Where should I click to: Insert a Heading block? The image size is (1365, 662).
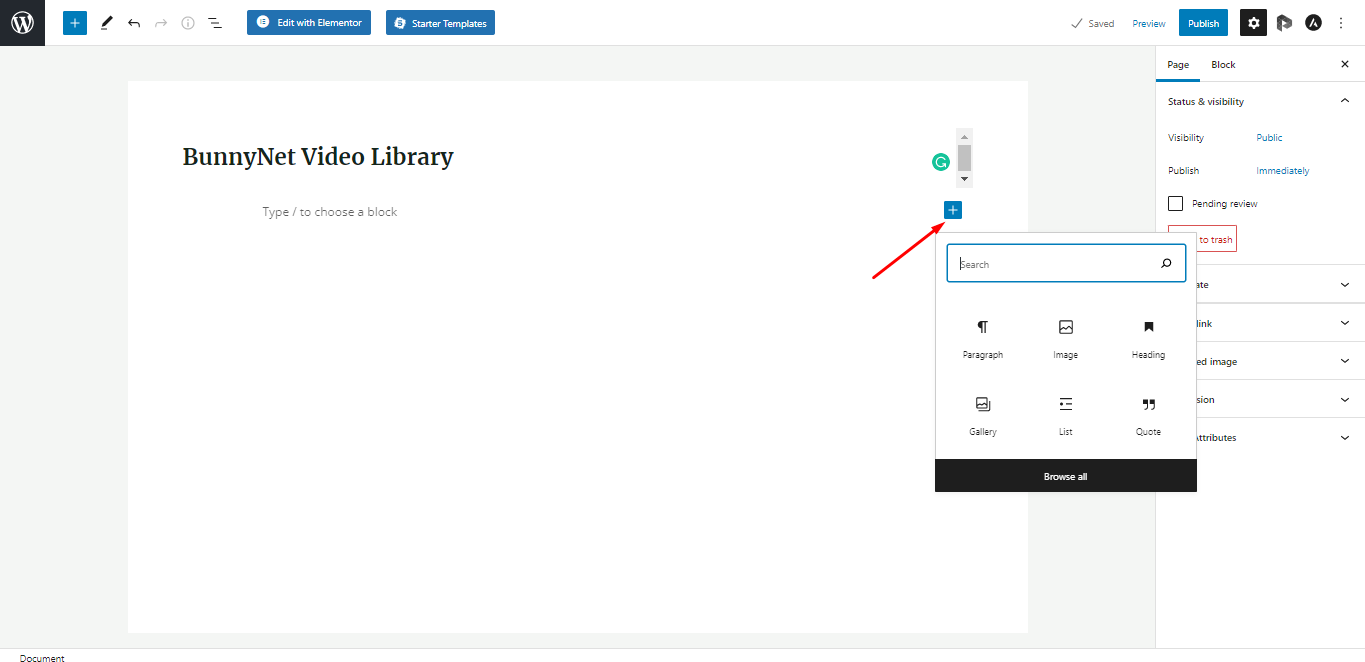pos(1148,340)
